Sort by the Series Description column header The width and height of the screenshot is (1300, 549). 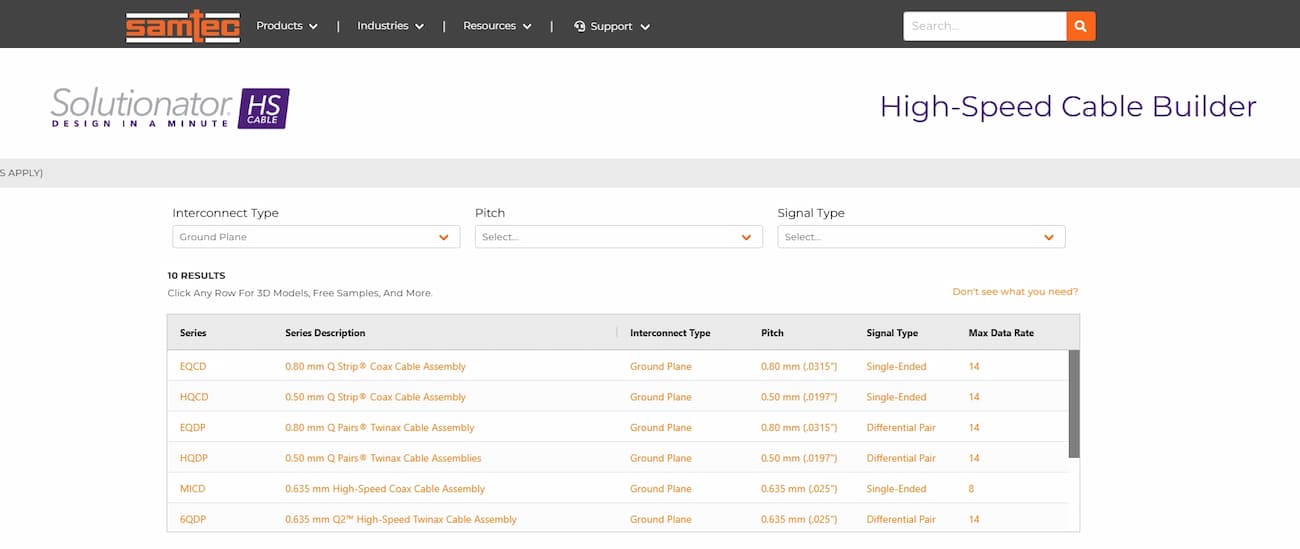(325, 333)
